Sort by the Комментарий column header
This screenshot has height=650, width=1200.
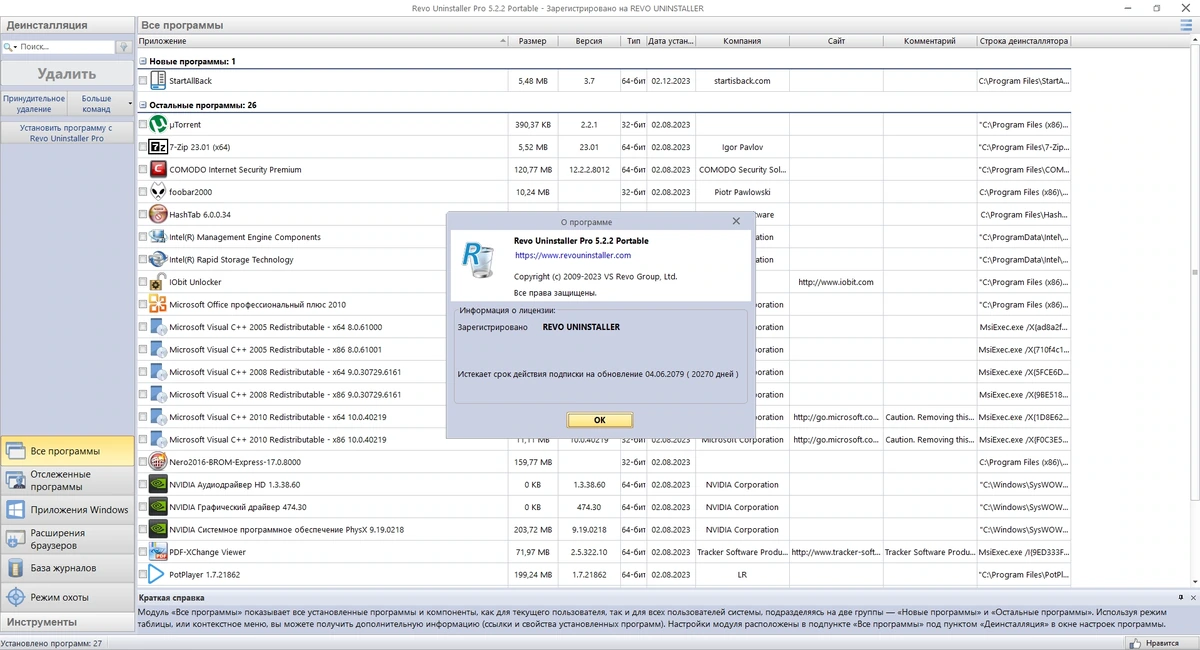930,41
